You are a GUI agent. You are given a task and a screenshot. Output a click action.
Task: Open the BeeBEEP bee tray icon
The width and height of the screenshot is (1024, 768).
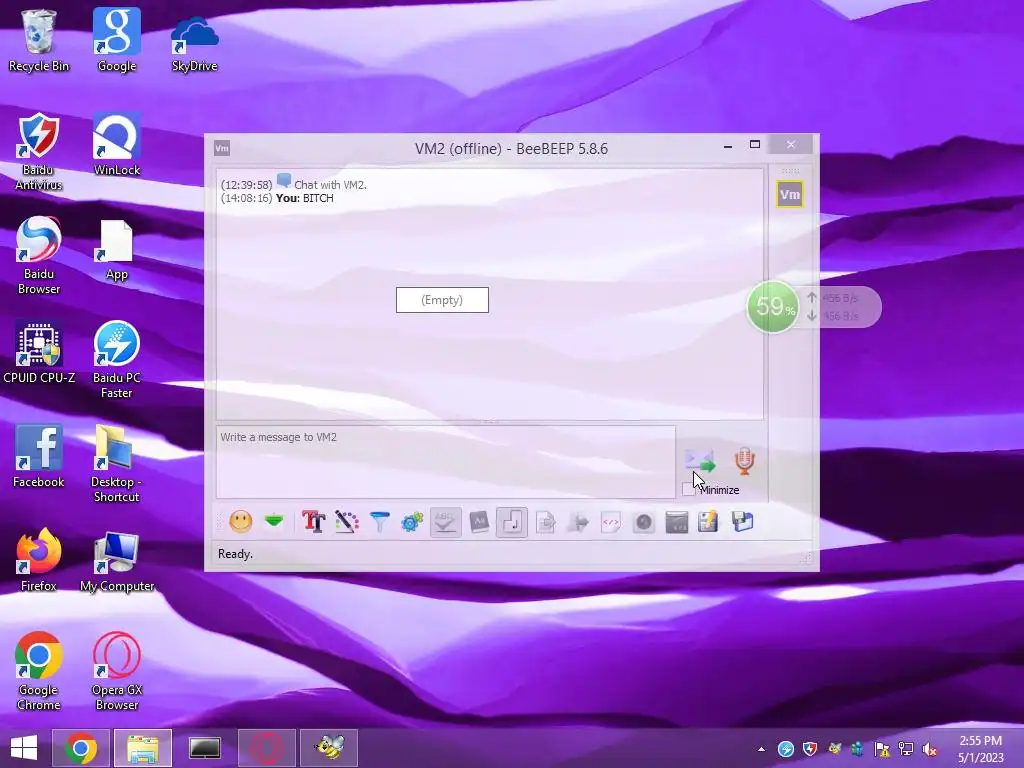[834, 749]
